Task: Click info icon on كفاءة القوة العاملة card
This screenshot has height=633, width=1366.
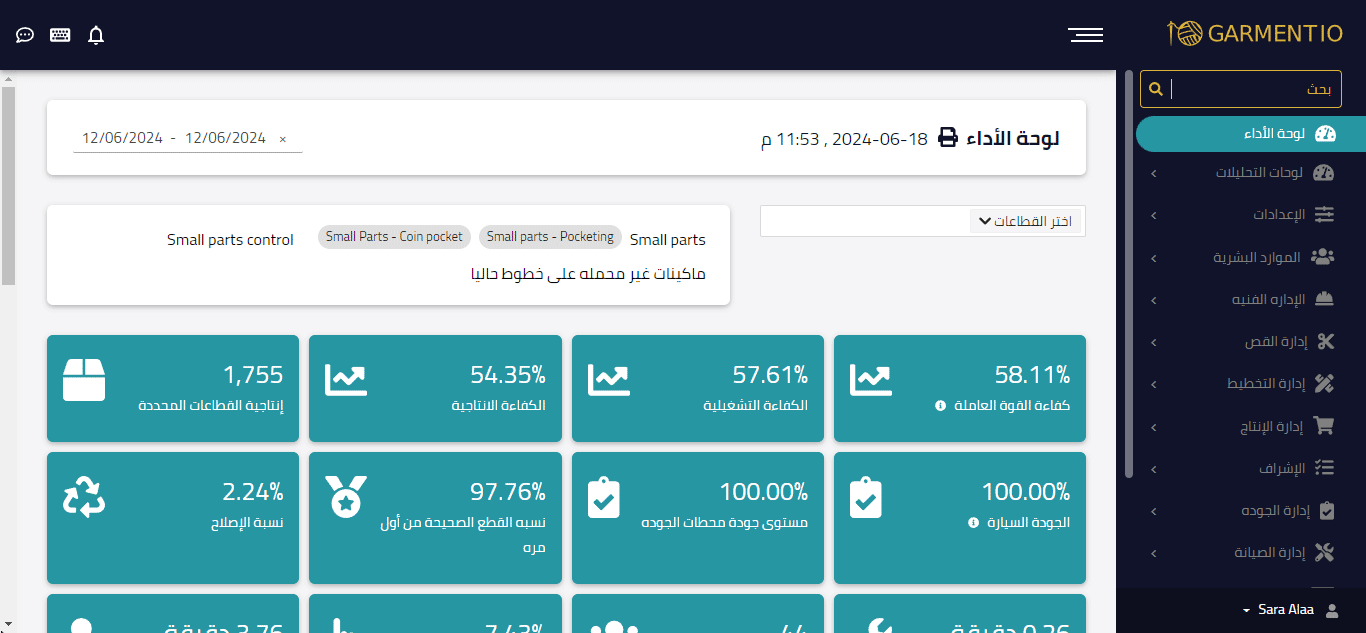Action: [940, 406]
